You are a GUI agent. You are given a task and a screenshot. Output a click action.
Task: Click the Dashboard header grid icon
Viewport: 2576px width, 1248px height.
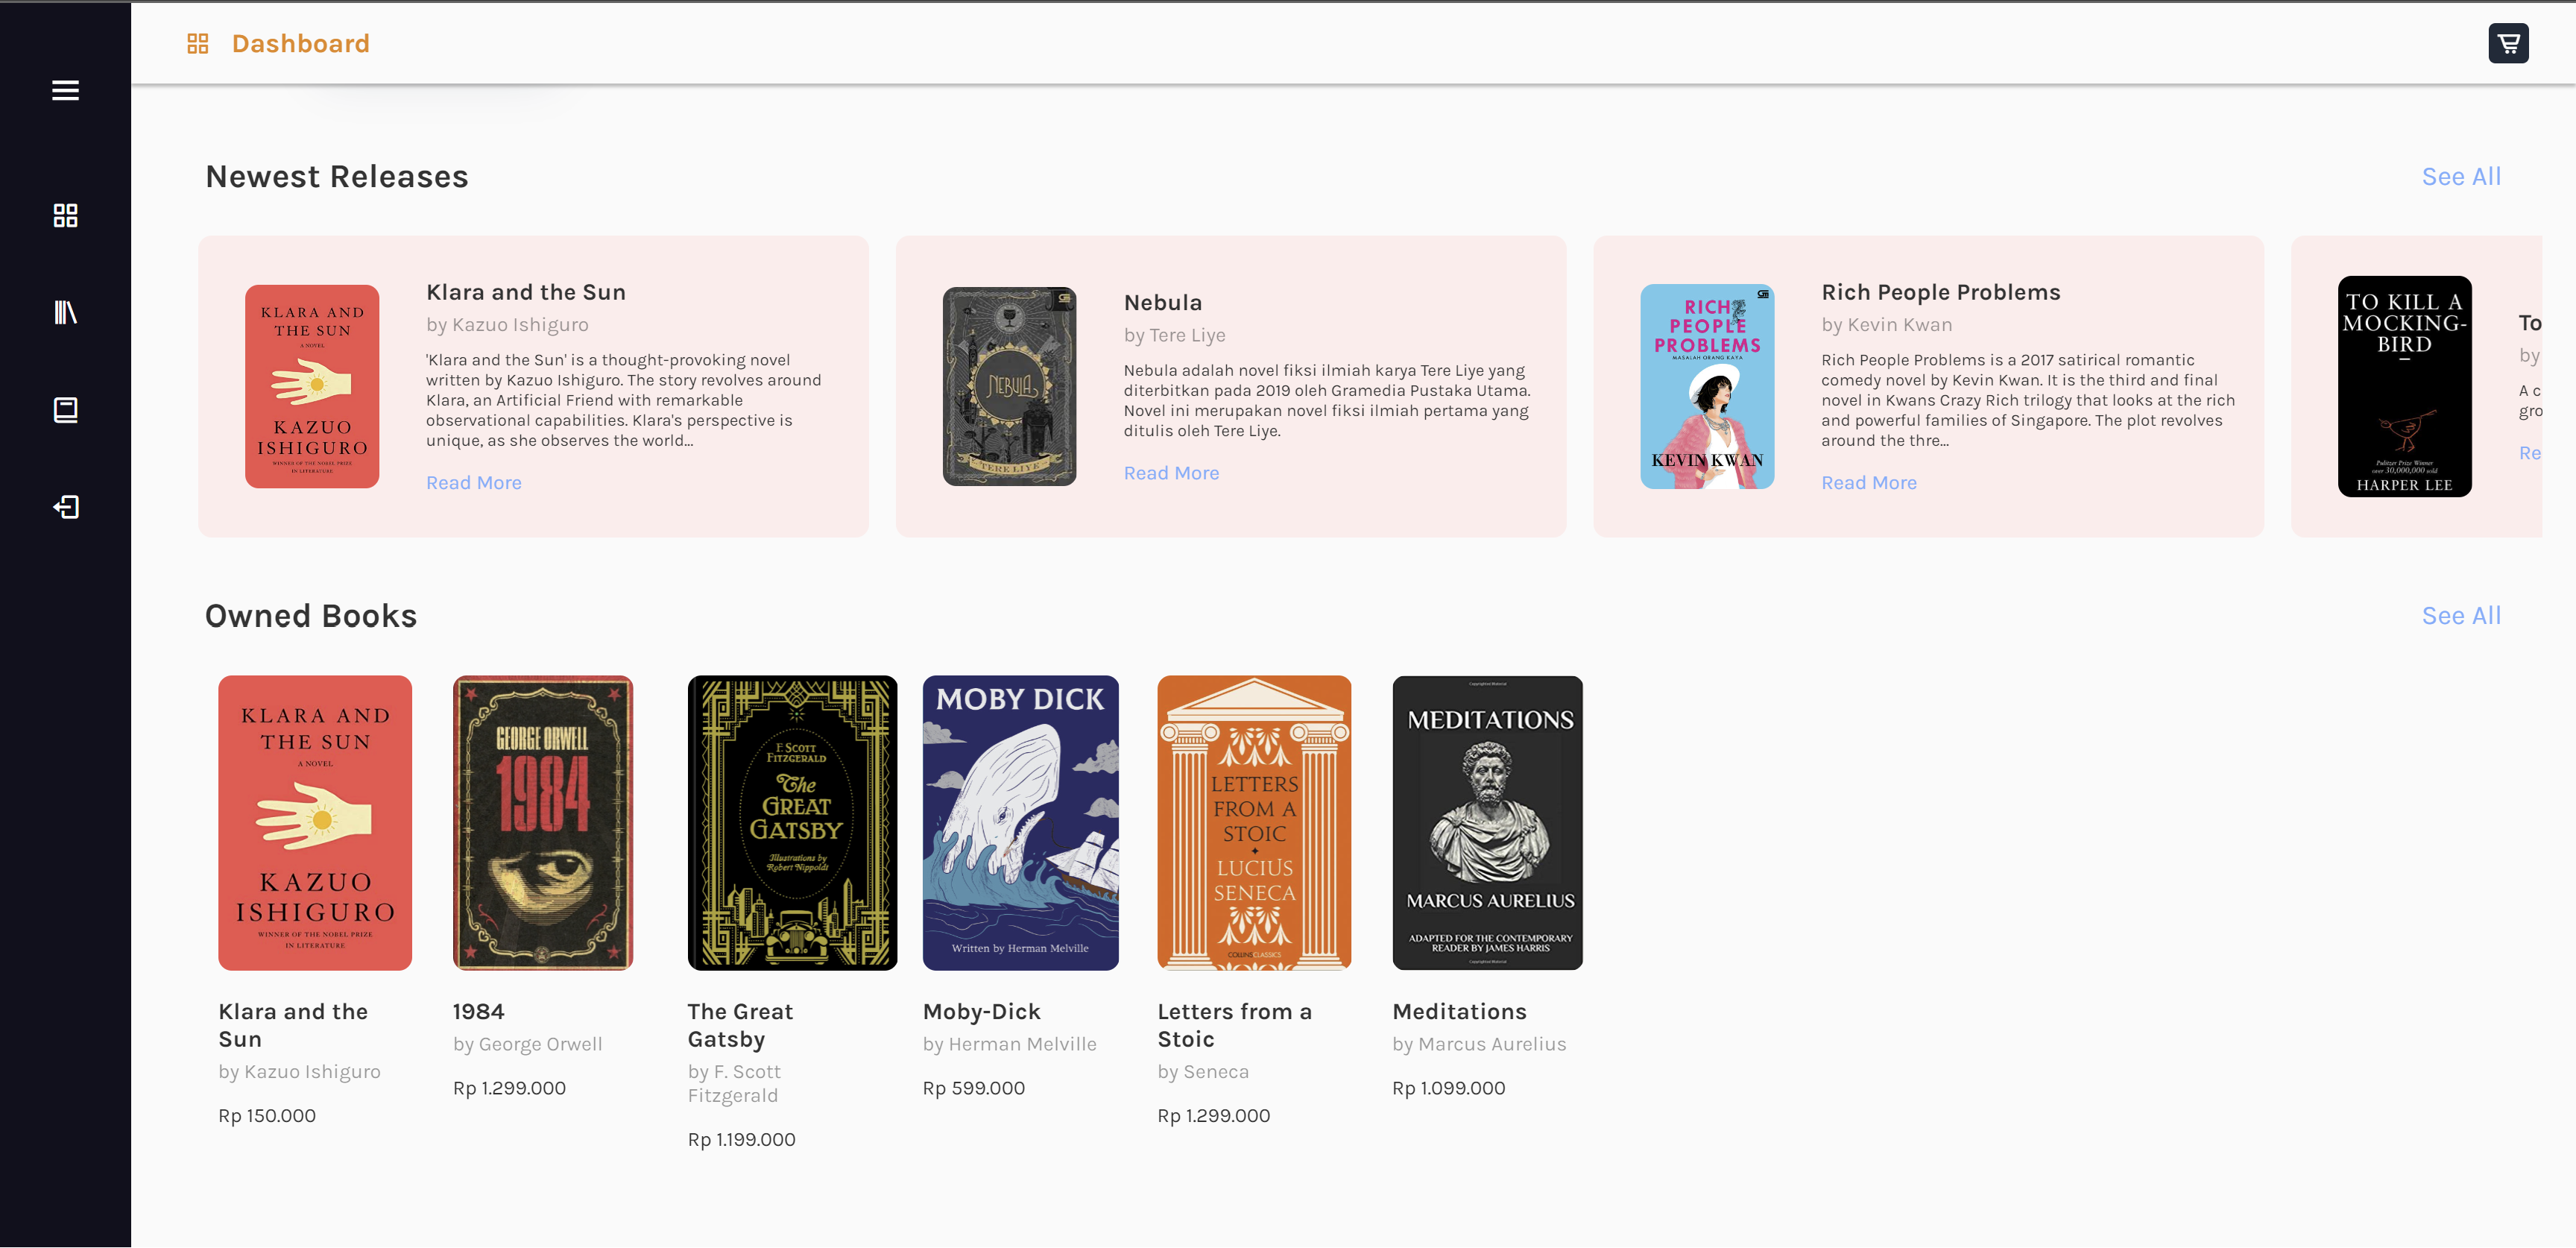pyautogui.click(x=198, y=43)
